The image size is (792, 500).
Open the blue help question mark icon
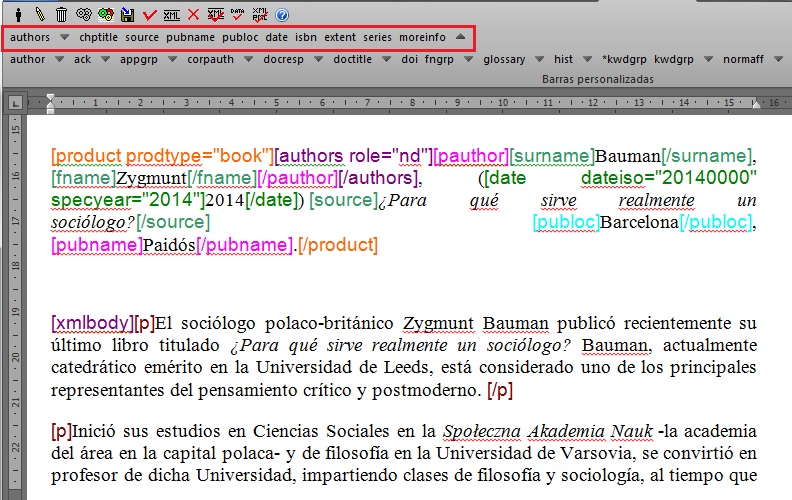point(282,15)
